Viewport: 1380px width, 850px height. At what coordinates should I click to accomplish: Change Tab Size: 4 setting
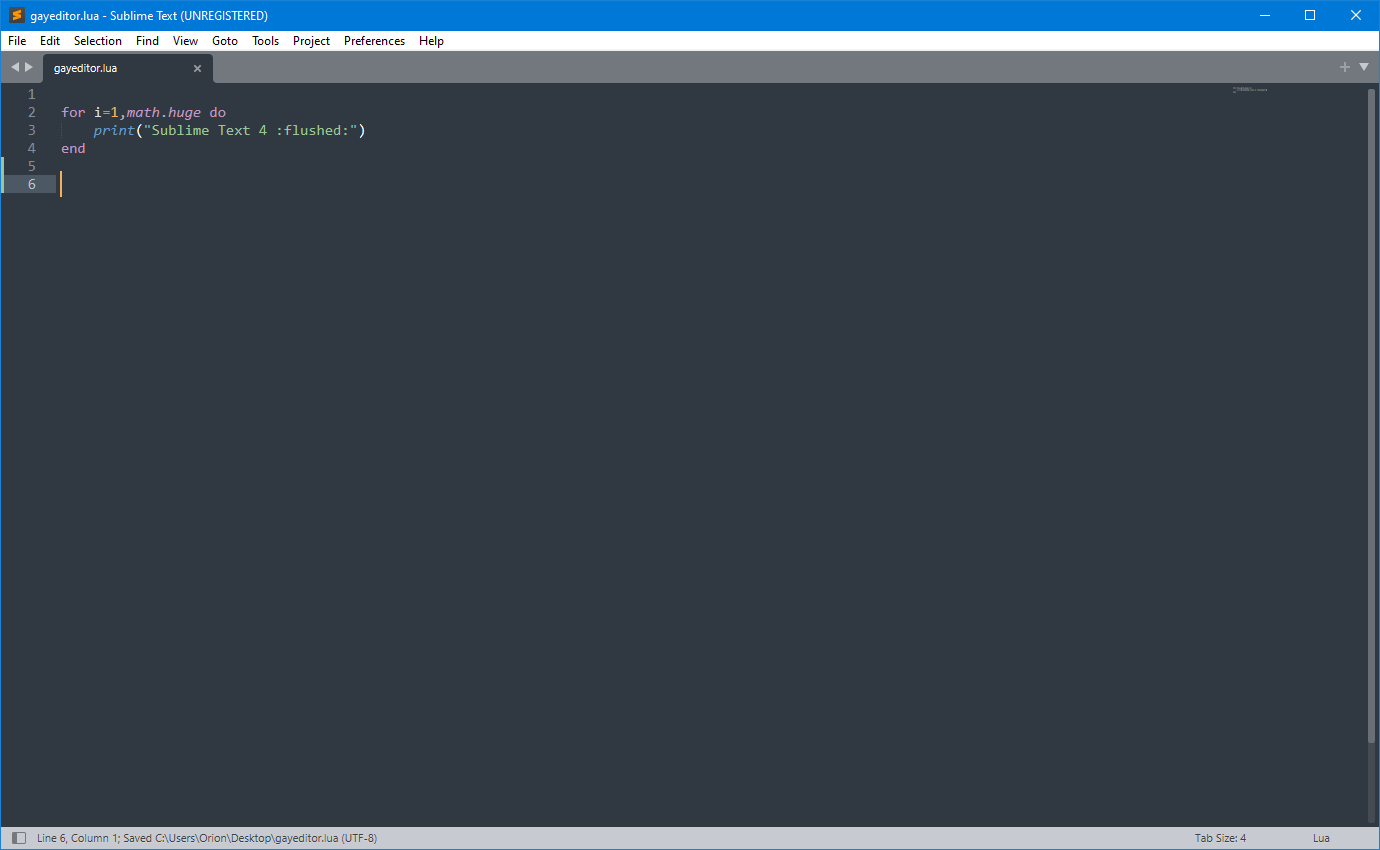coord(1220,838)
